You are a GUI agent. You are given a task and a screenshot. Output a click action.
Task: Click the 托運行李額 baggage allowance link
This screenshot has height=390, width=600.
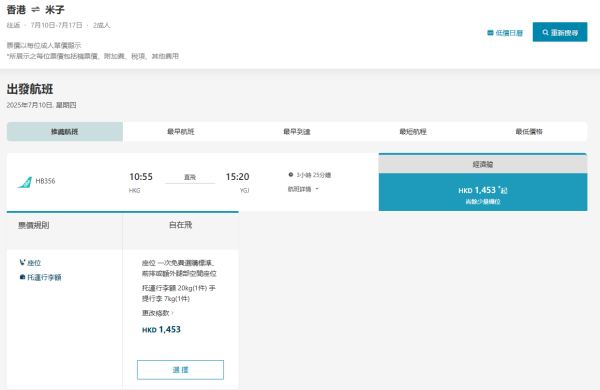(x=44, y=277)
